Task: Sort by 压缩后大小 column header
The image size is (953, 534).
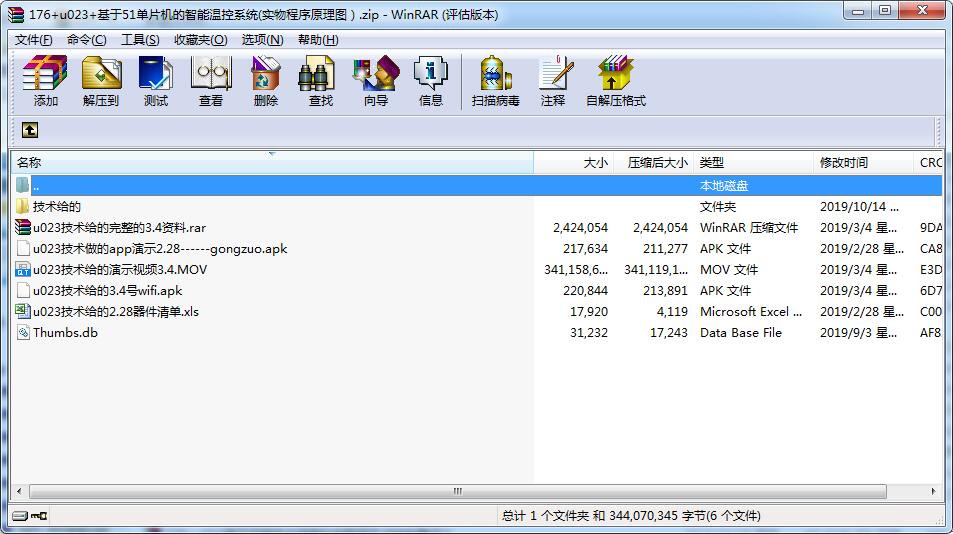Action: point(653,162)
